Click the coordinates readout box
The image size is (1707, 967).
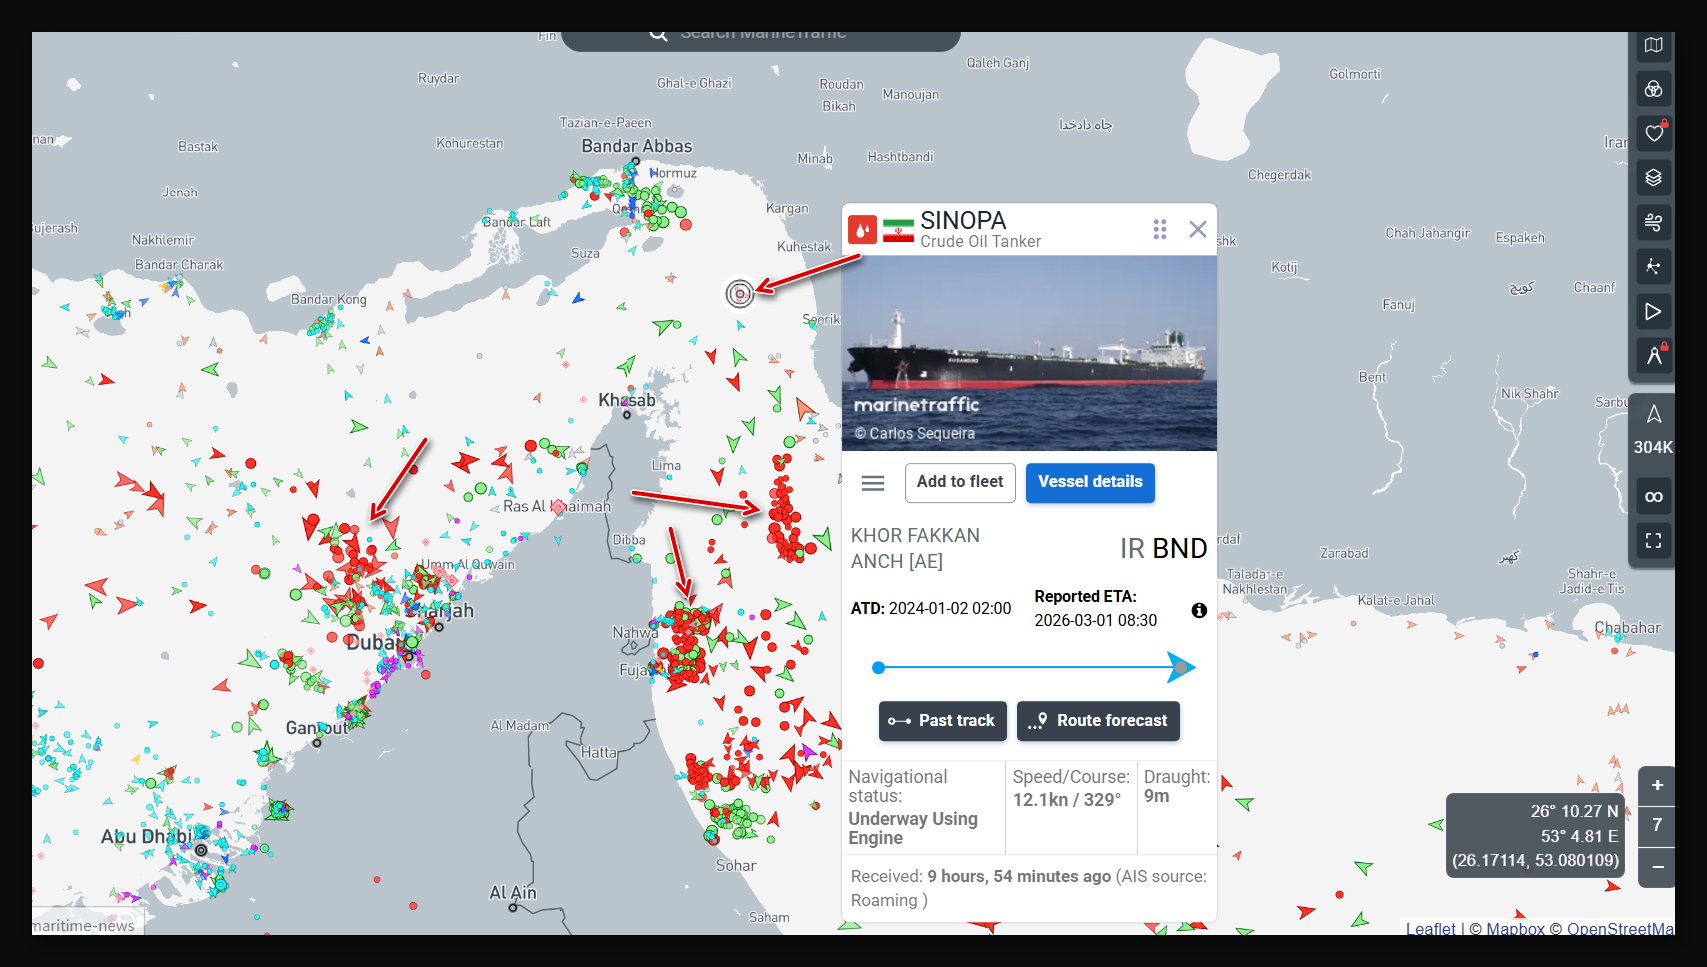pos(1536,836)
